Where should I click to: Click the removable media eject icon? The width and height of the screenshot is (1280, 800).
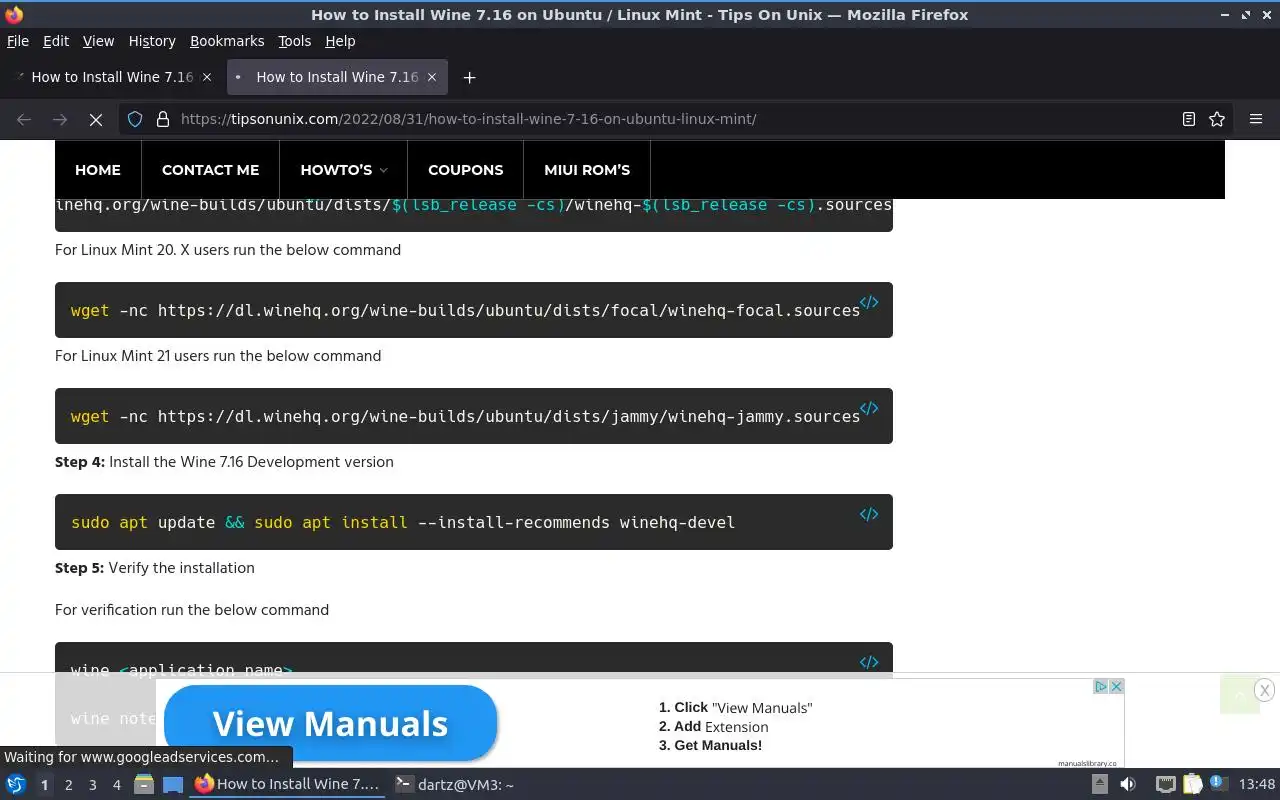pyautogui.click(x=1099, y=785)
